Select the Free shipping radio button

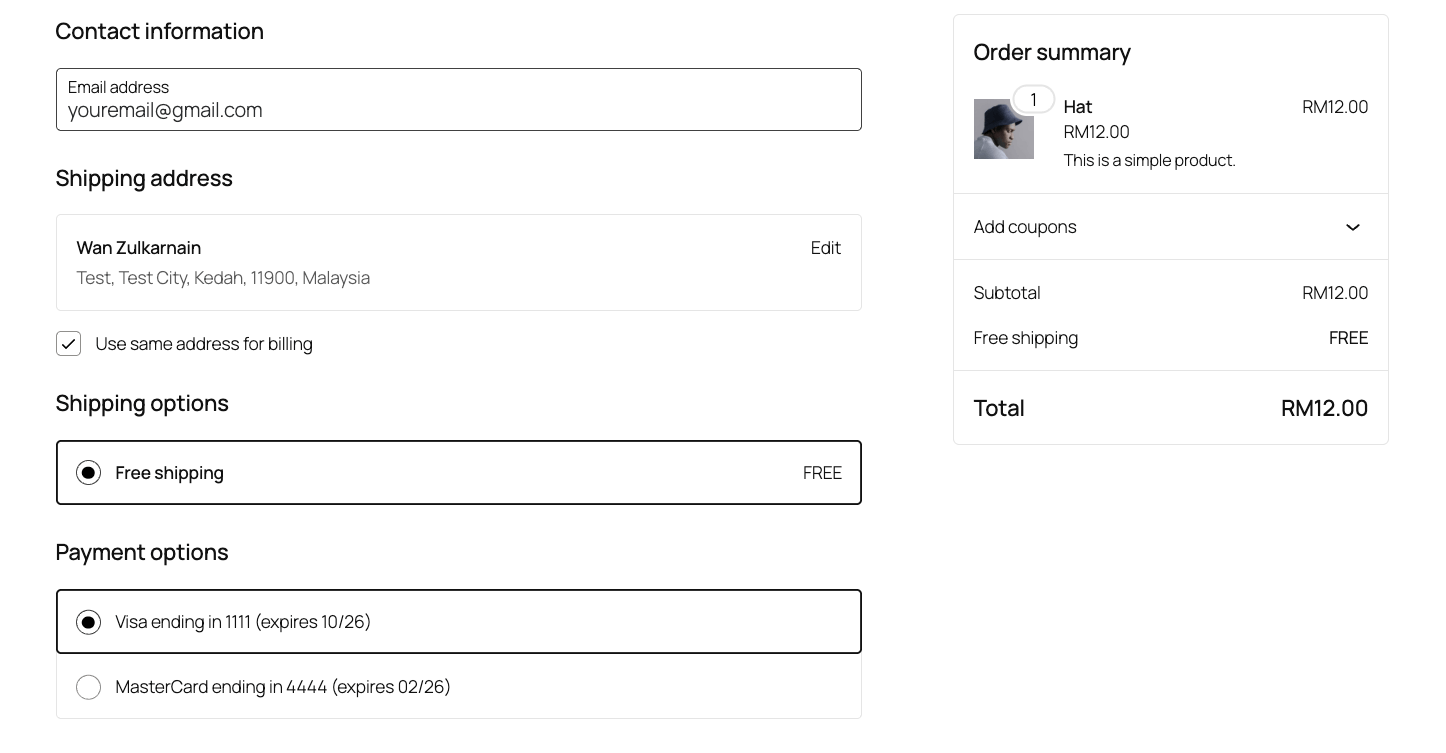pos(89,473)
